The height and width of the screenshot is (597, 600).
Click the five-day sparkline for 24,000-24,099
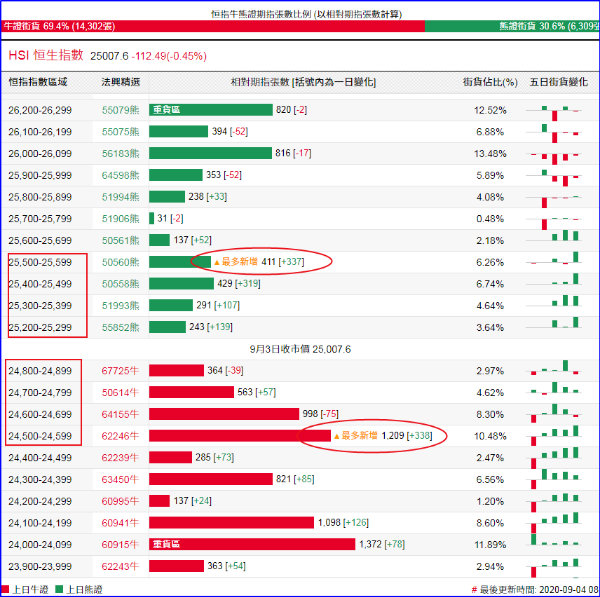point(554,540)
